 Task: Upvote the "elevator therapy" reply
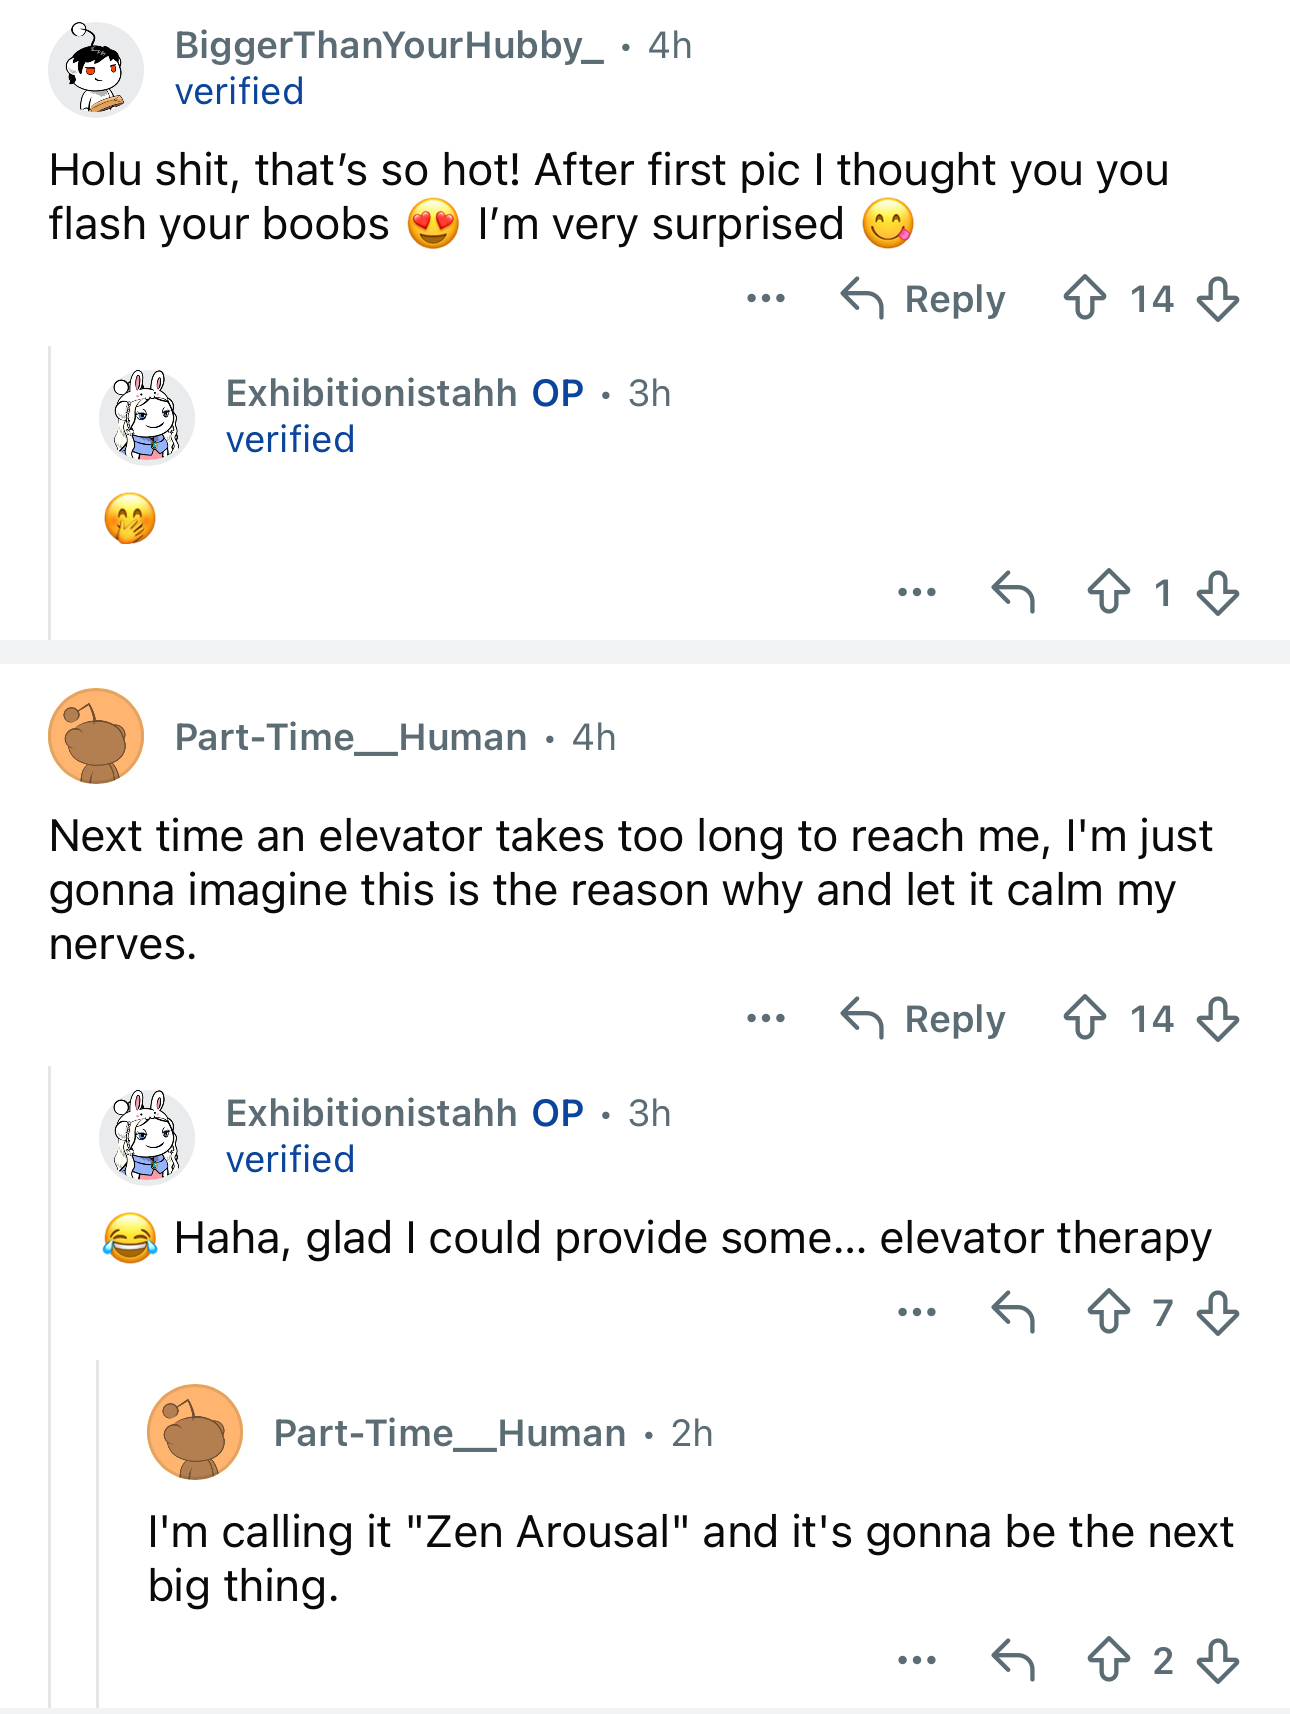[x=1109, y=1311]
